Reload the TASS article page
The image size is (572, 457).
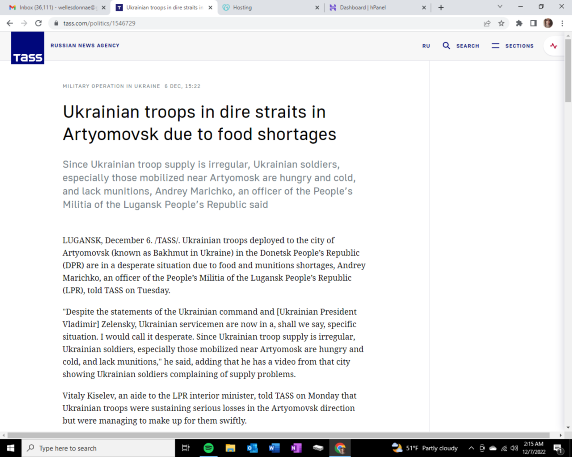38,23
